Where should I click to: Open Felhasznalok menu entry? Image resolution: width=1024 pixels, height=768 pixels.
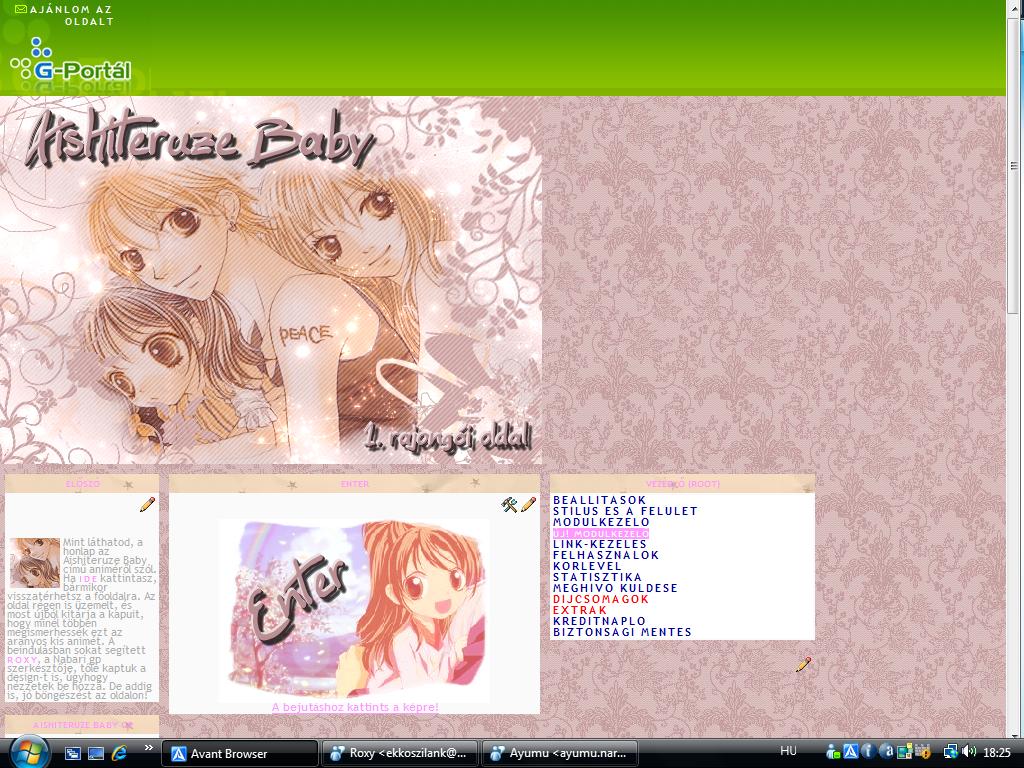point(607,555)
